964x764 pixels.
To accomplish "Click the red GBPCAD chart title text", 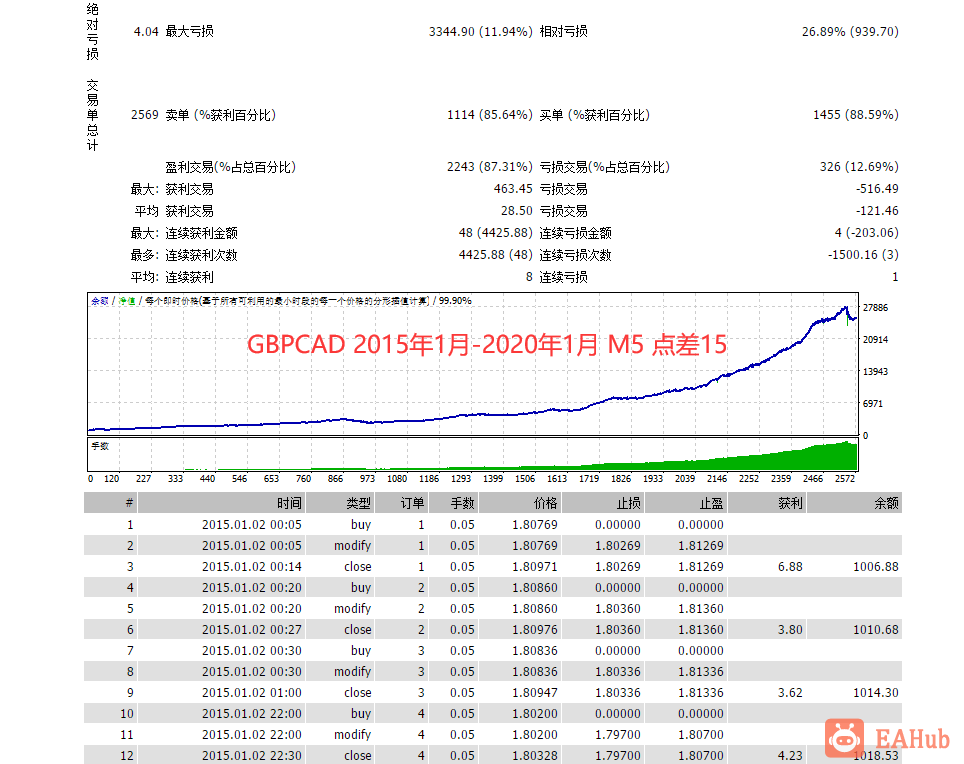I will 487,344.
